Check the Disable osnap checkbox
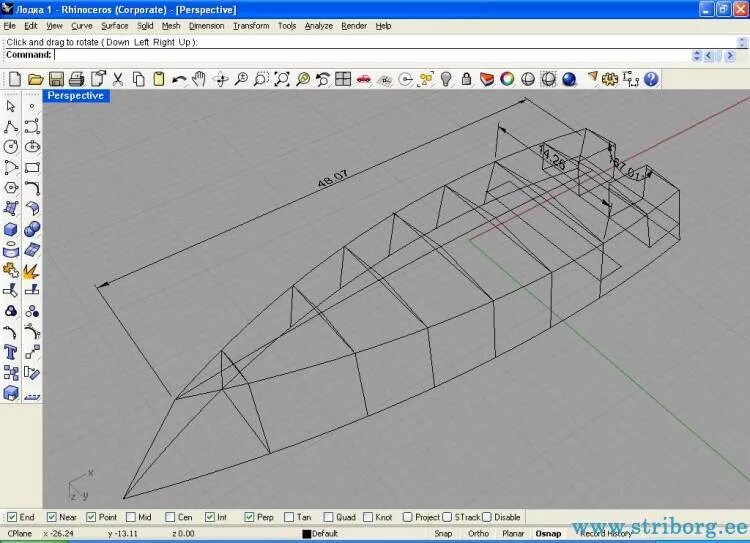This screenshot has width=750, height=543. (x=486, y=517)
